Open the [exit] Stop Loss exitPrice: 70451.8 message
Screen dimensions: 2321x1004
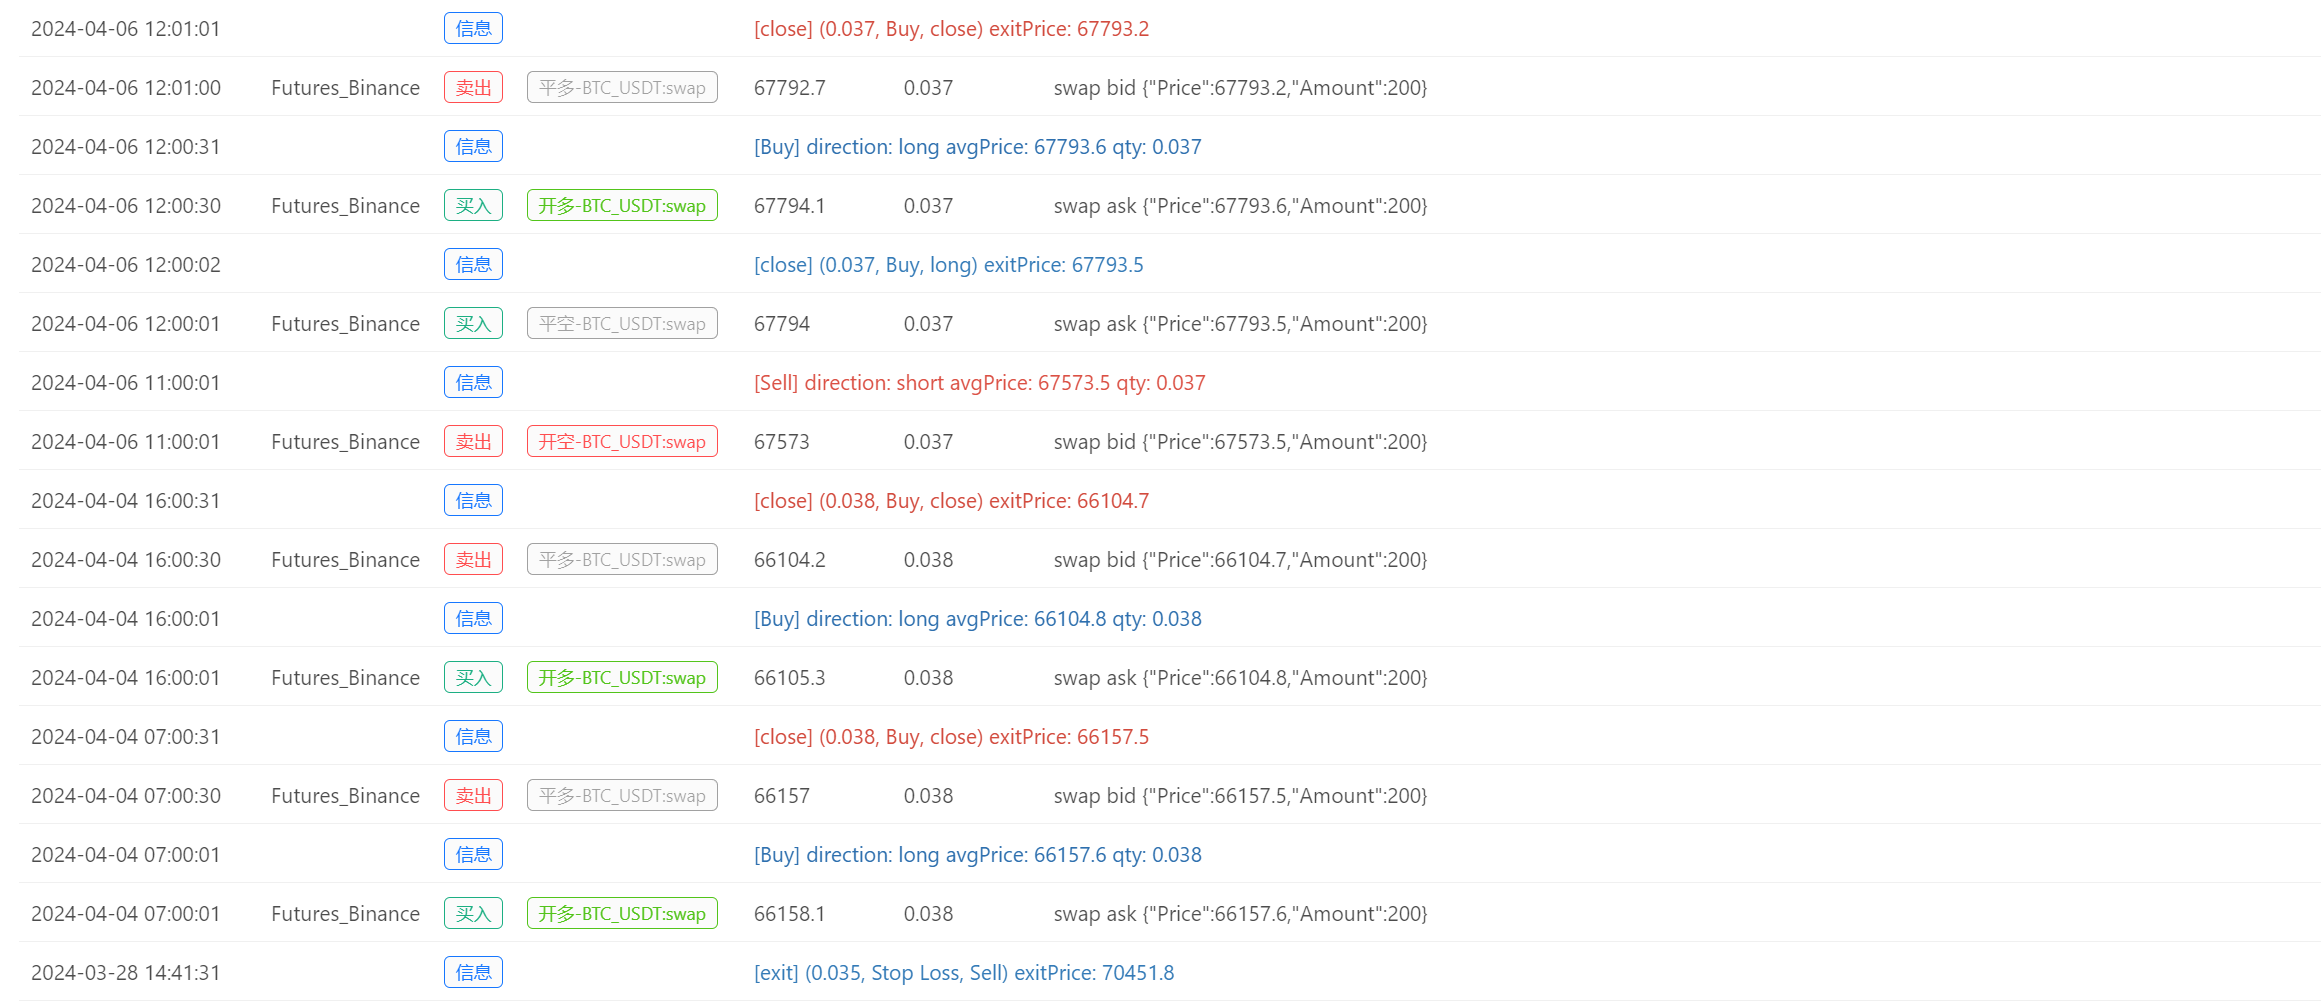click(964, 972)
